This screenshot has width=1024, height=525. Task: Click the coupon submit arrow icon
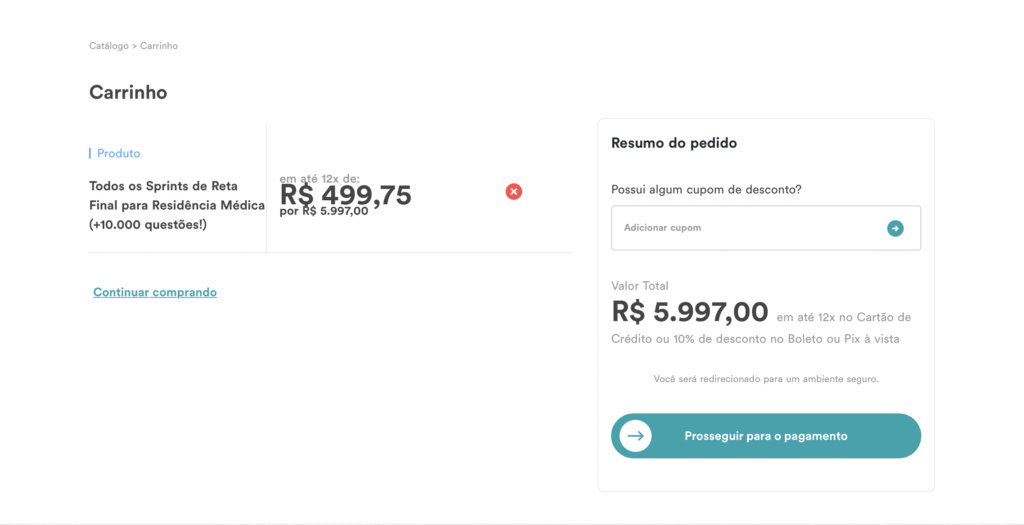895,228
